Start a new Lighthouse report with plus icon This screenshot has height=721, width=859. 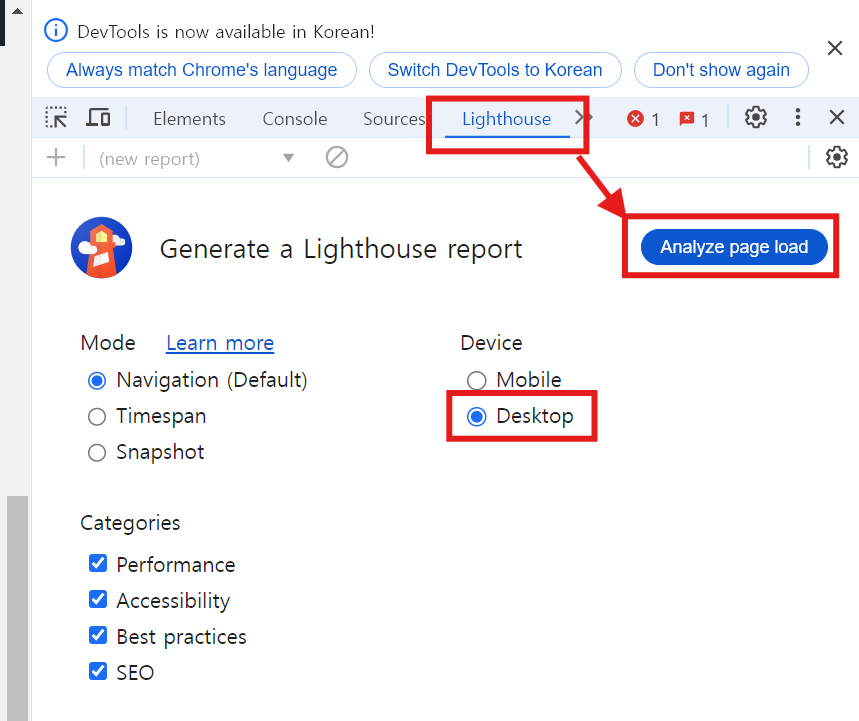(x=56, y=157)
